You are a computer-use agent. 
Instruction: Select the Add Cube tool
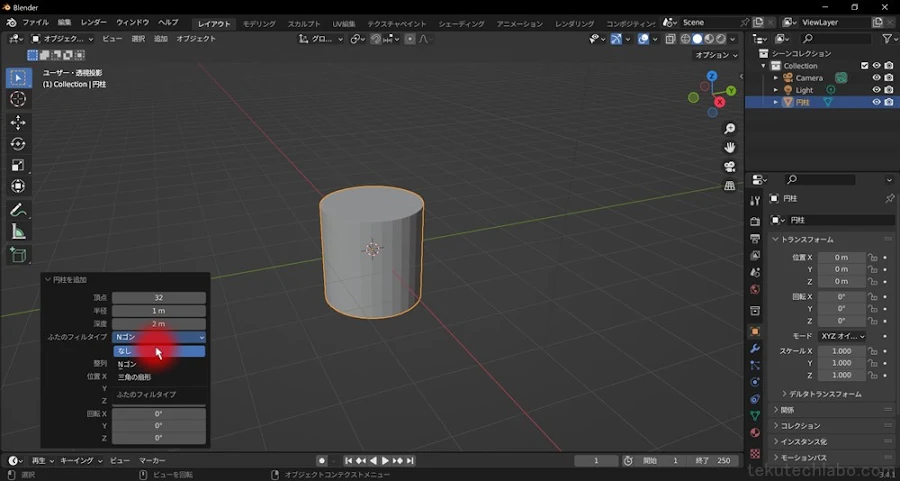coord(18,255)
